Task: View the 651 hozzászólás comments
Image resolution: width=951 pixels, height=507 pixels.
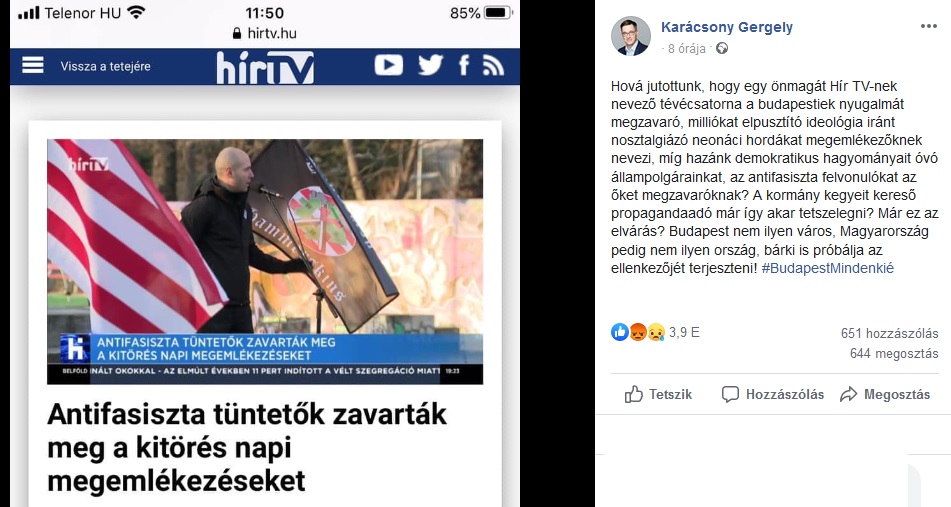Action: coord(889,333)
